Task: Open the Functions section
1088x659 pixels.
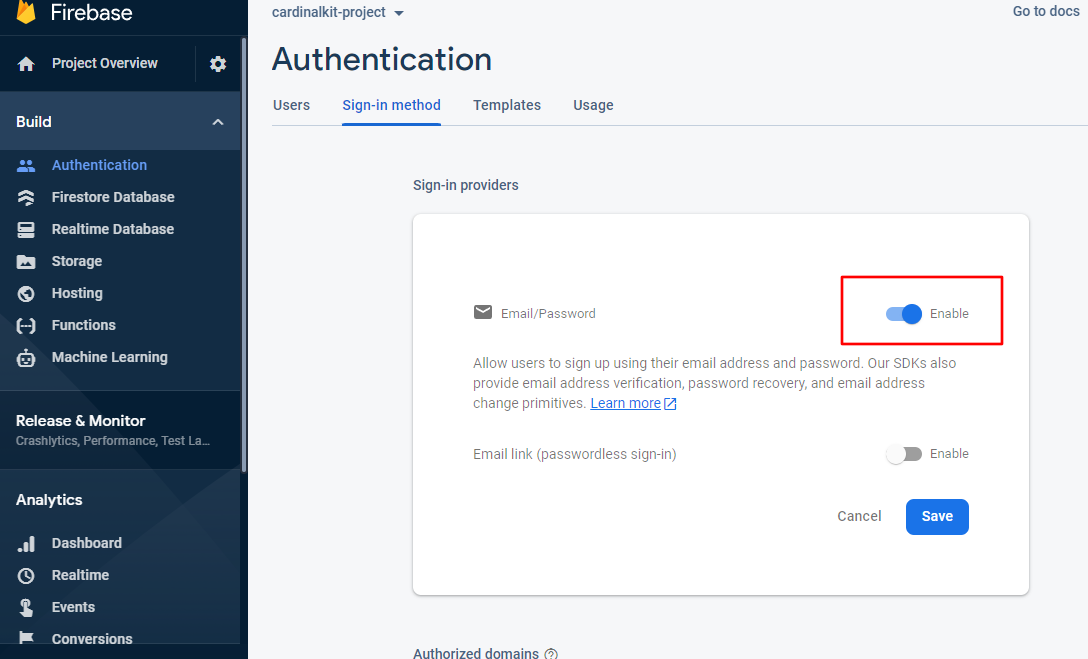Action: tap(84, 324)
